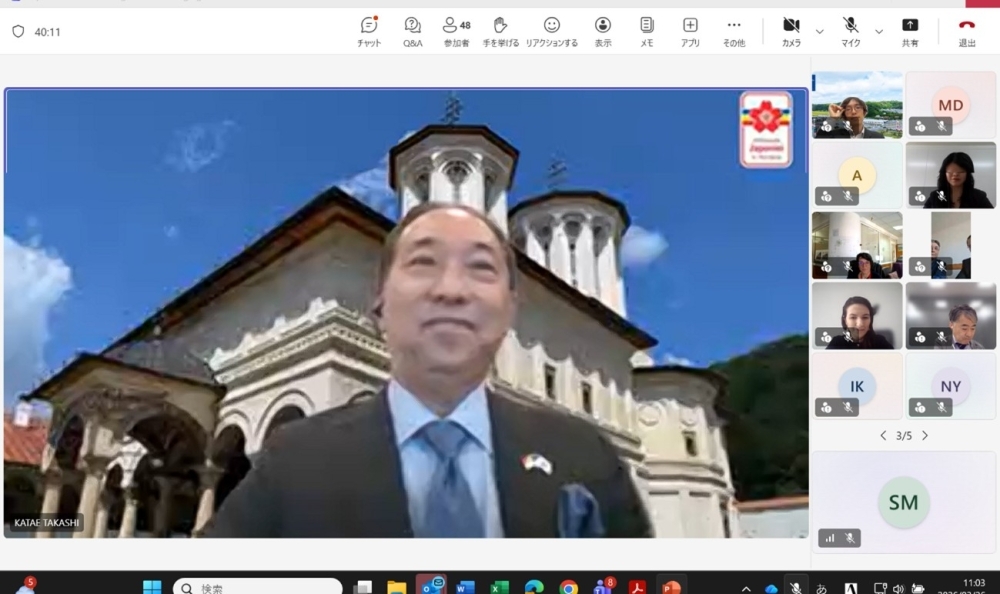Expand the microphone options dropdown arrow
The width and height of the screenshot is (1000, 594).
click(x=879, y=32)
